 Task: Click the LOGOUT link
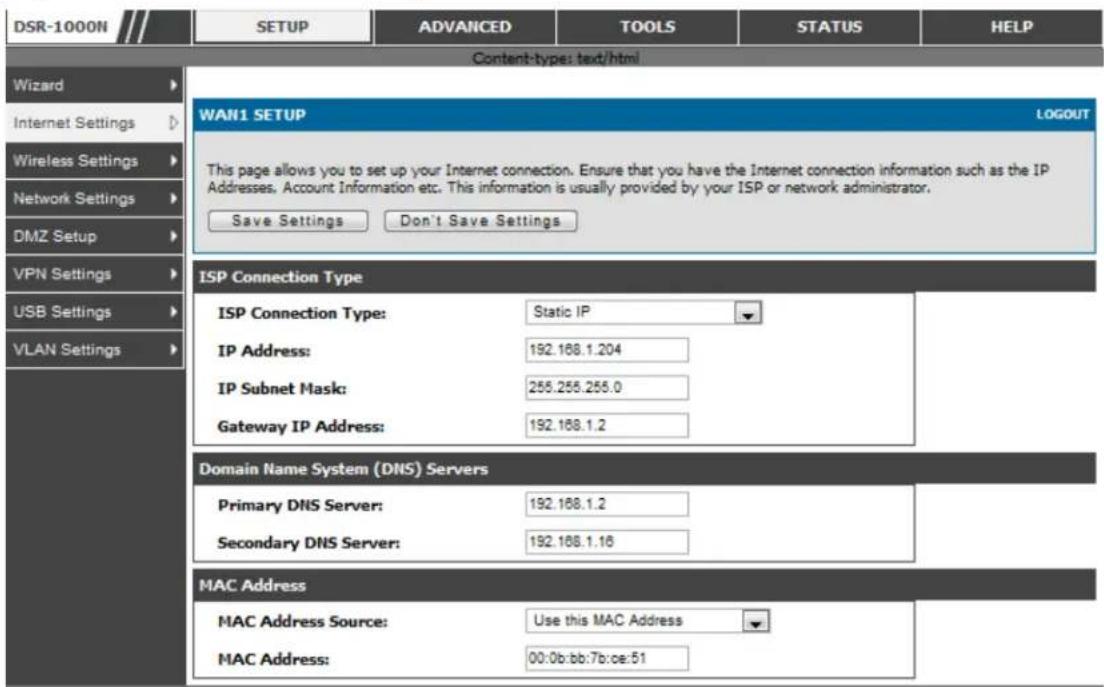tap(1062, 114)
